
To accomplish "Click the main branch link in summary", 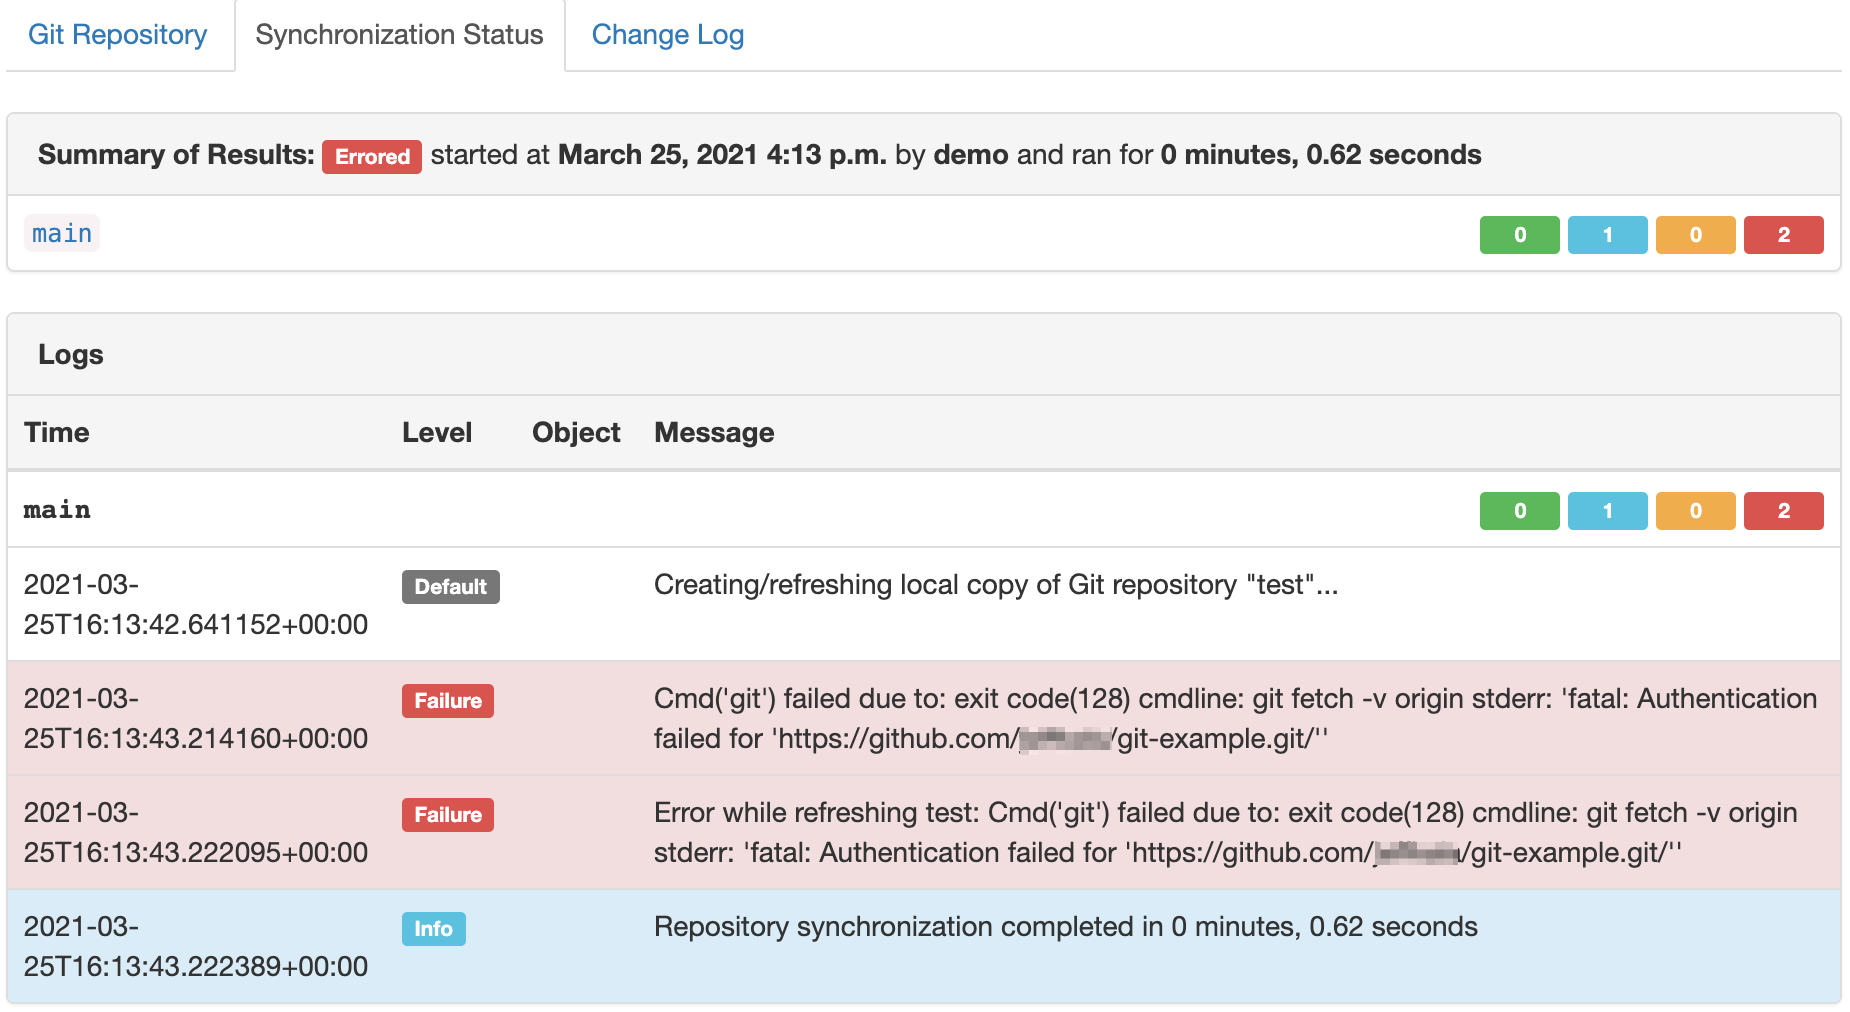I will 61,234.
